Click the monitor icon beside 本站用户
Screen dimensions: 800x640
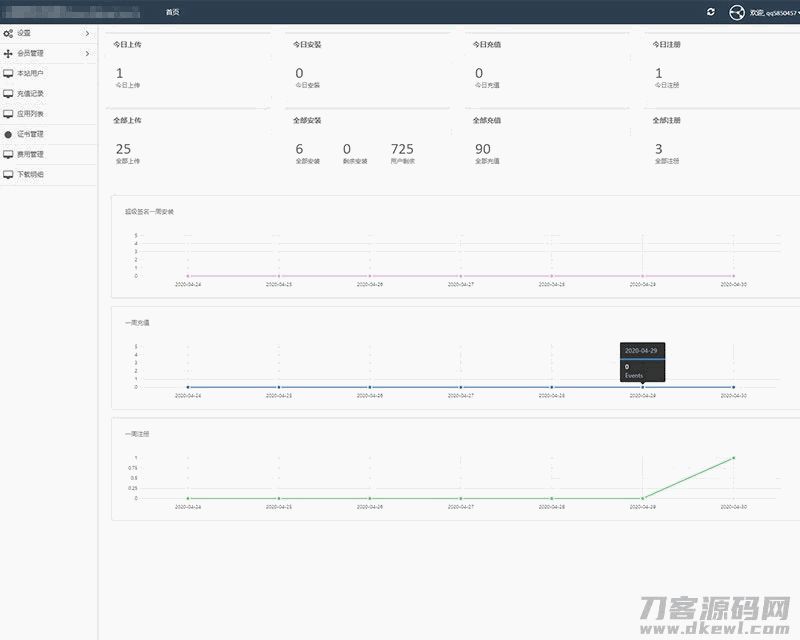[x=9, y=73]
